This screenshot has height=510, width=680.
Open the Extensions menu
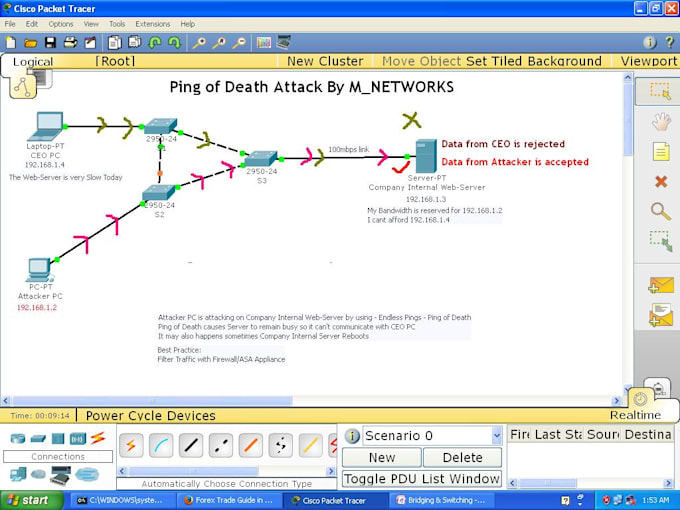[153, 24]
